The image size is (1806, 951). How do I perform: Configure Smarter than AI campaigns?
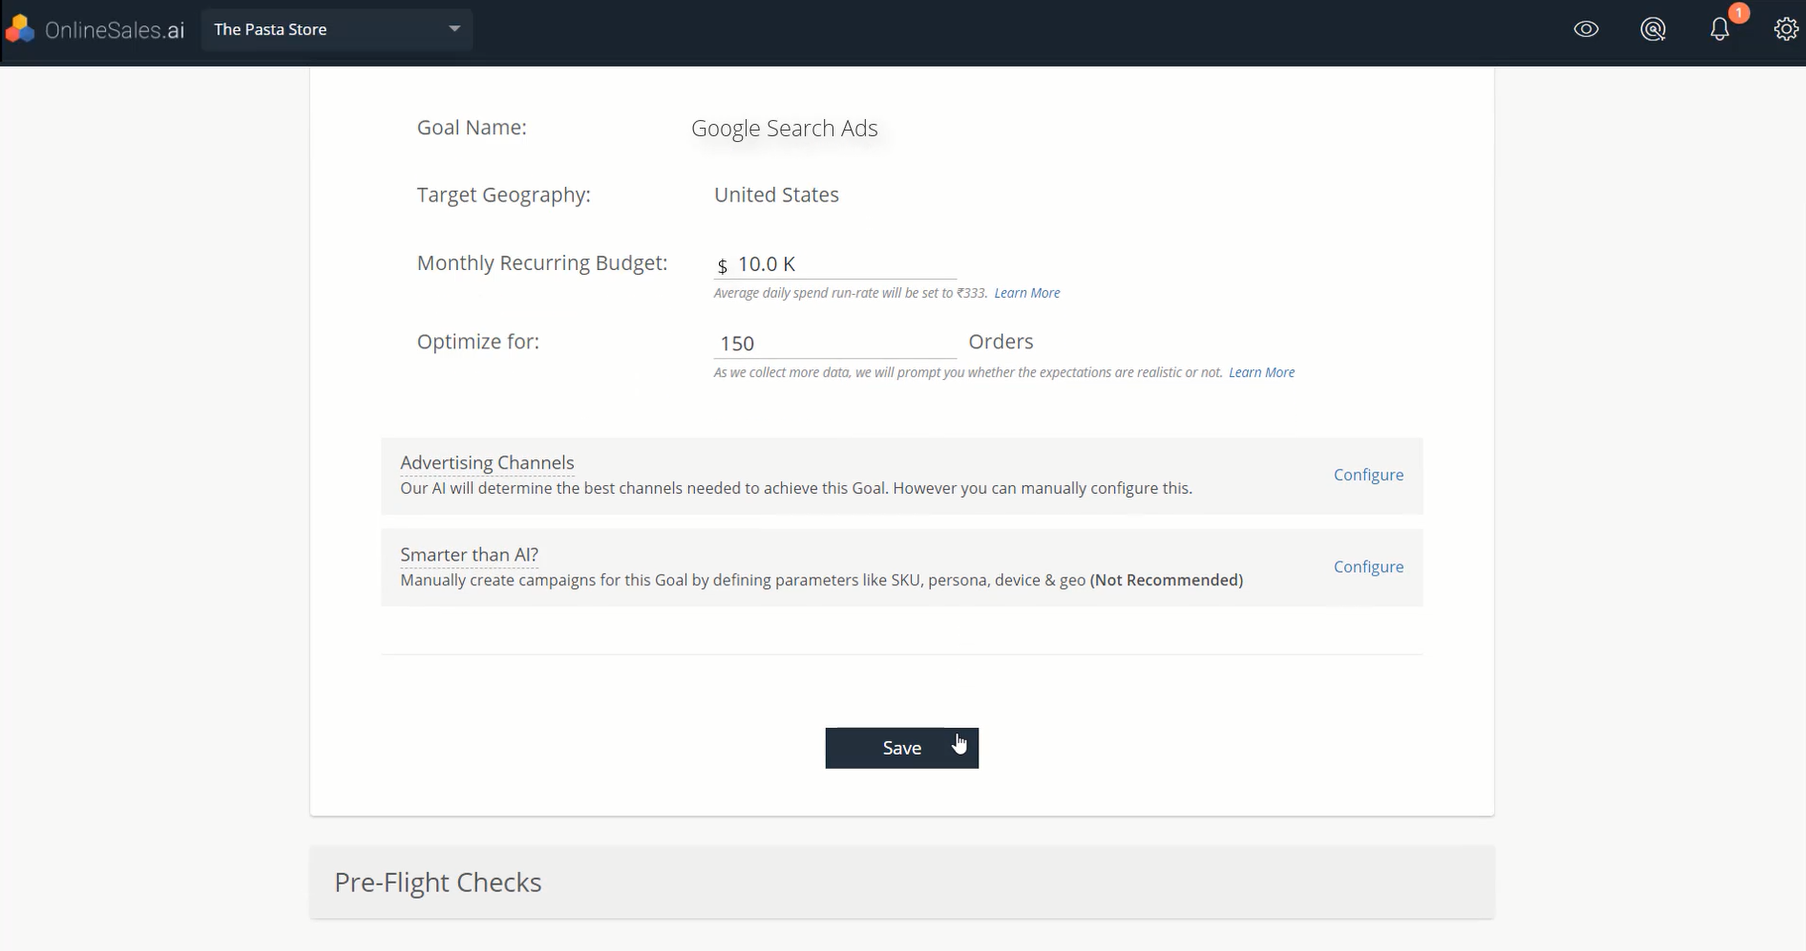[x=1368, y=567]
